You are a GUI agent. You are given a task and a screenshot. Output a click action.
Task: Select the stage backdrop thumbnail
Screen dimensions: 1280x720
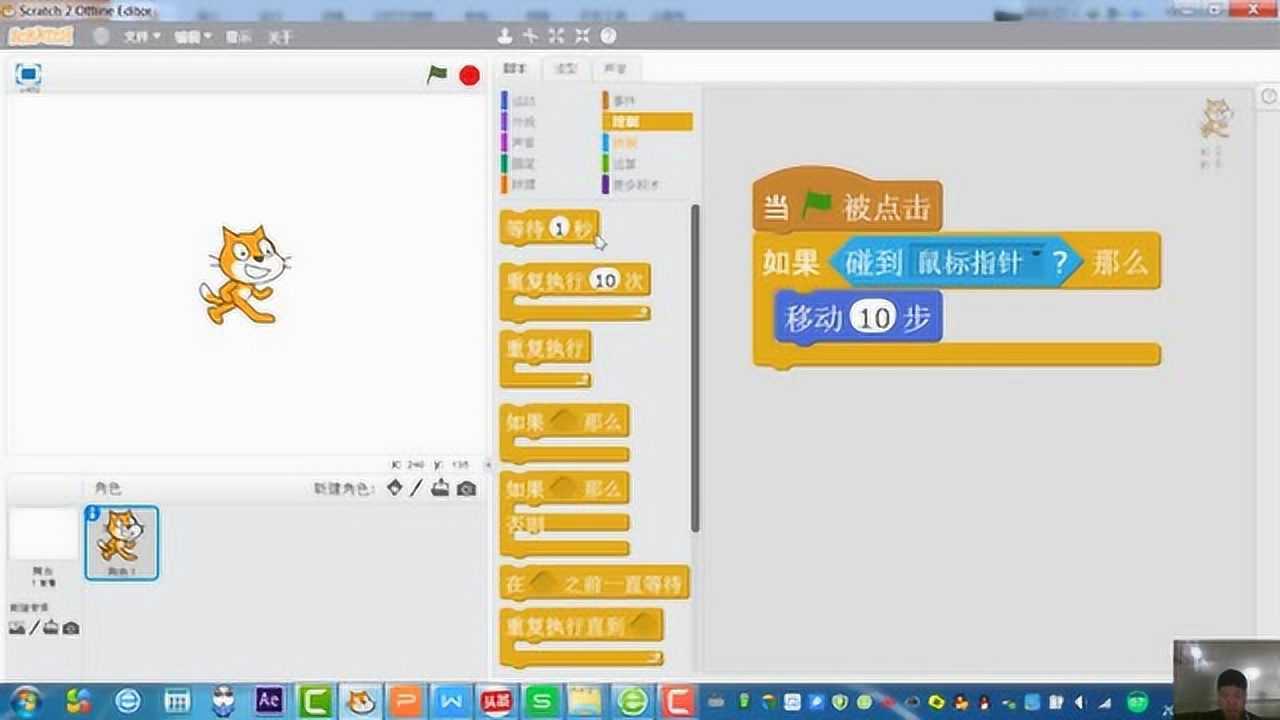[43, 533]
